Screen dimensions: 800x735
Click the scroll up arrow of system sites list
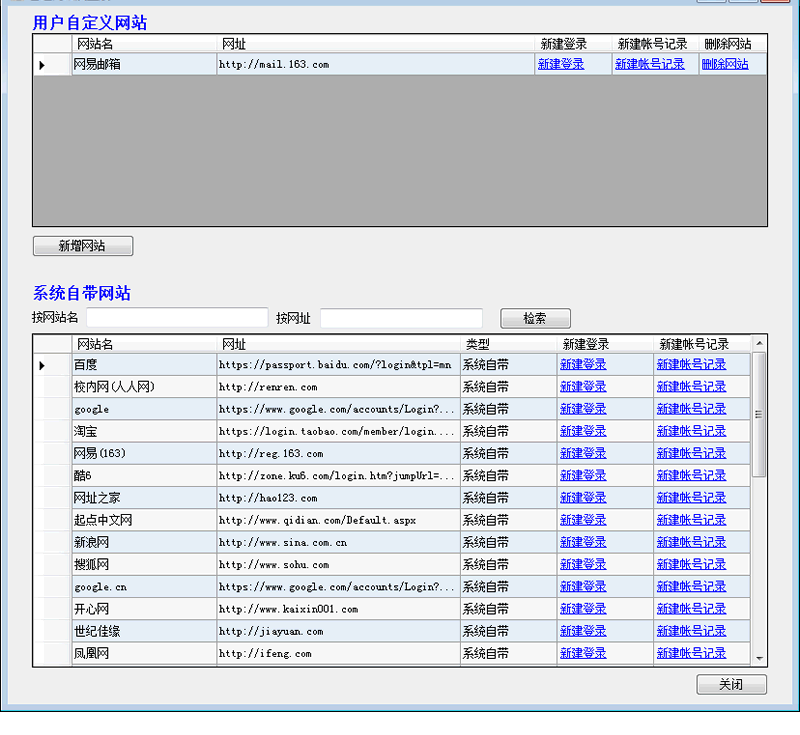coord(759,343)
